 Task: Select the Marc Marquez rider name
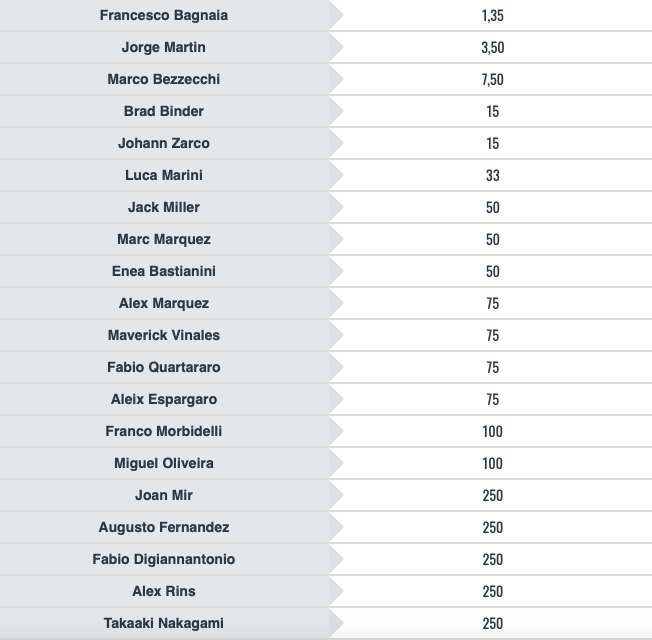point(164,239)
